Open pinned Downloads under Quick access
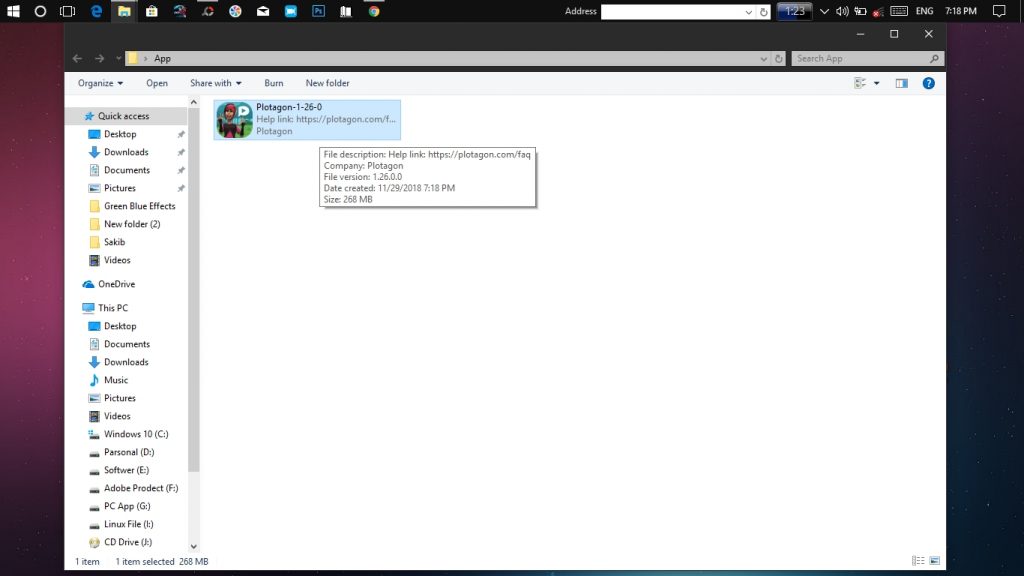1024x576 pixels. coord(126,152)
